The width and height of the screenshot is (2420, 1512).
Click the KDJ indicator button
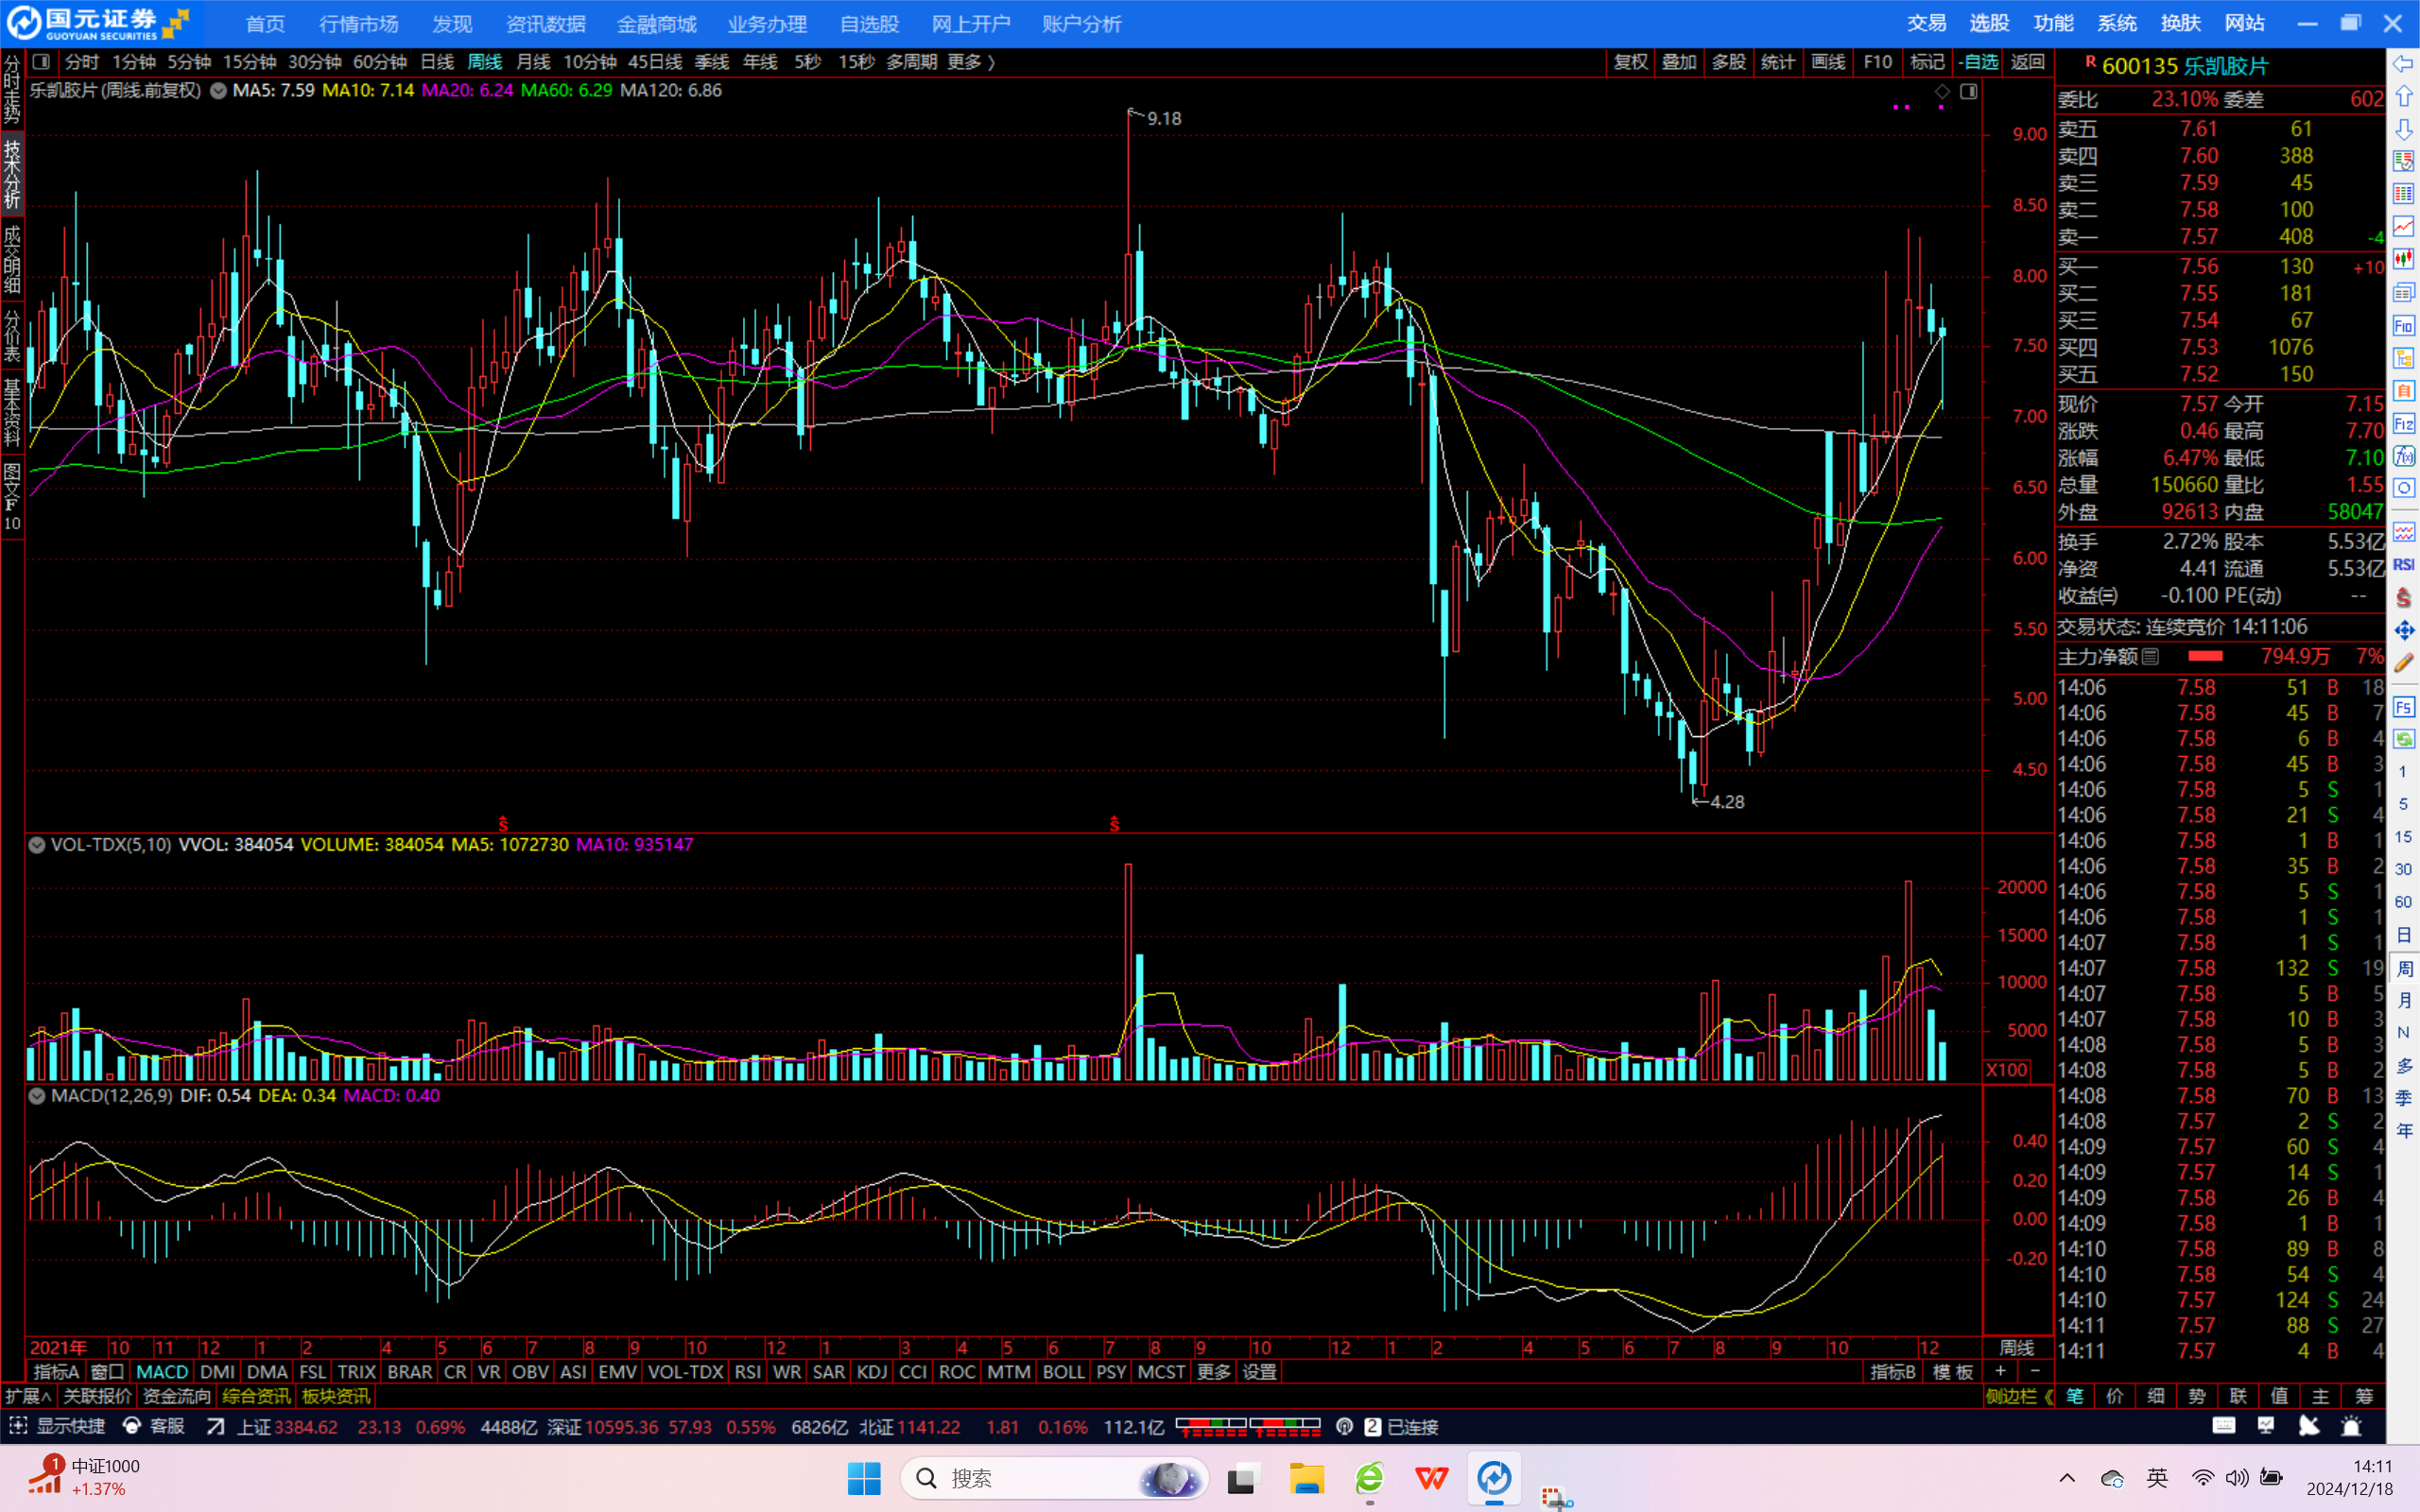coord(871,1372)
